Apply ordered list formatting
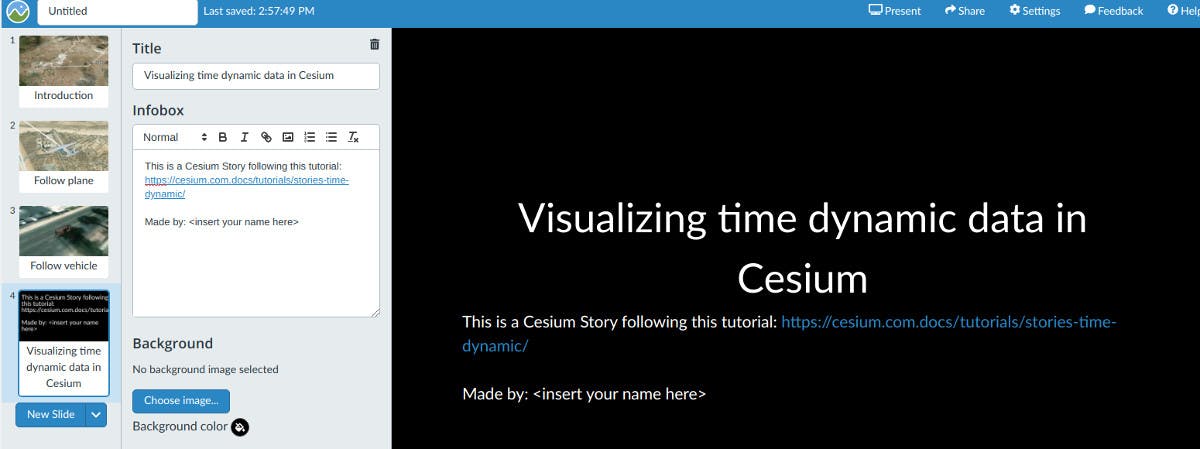This screenshot has width=1200, height=449. click(x=310, y=137)
